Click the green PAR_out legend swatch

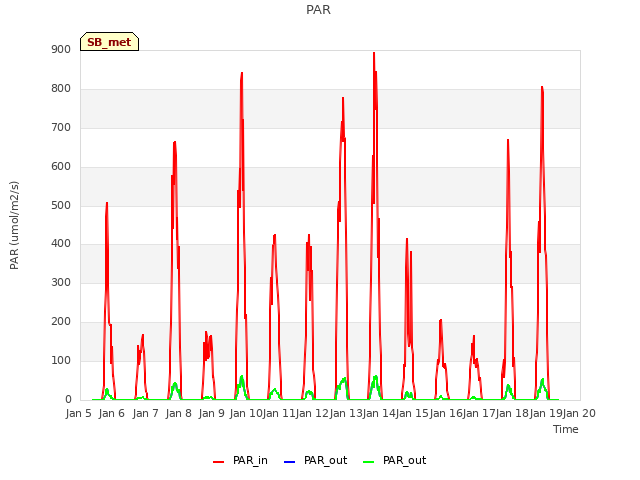click(369, 462)
